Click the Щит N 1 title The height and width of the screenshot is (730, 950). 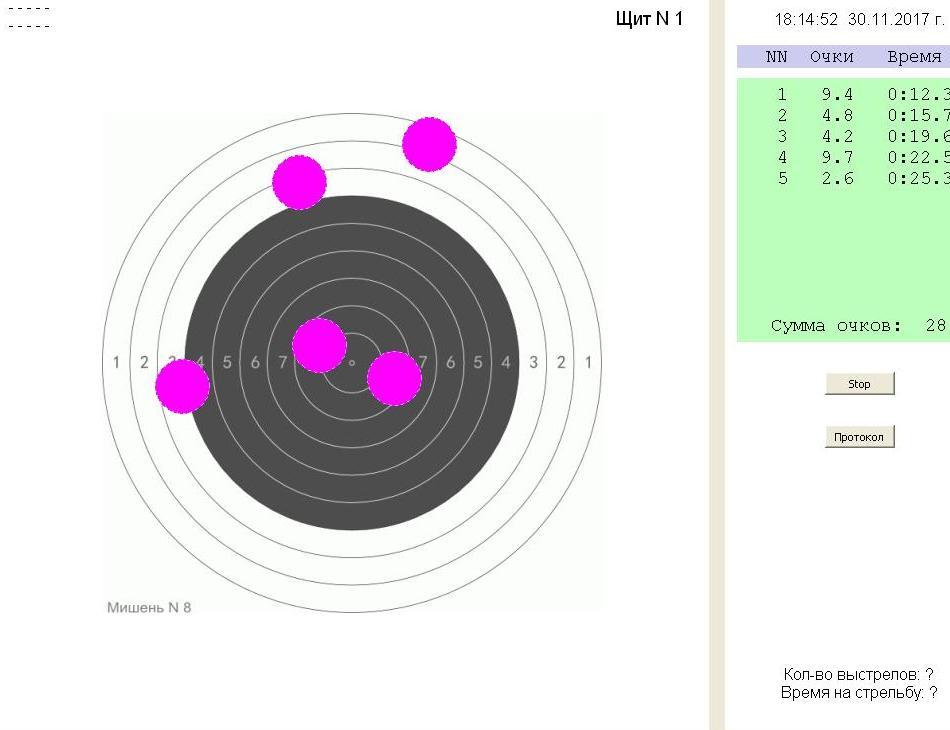coord(650,19)
